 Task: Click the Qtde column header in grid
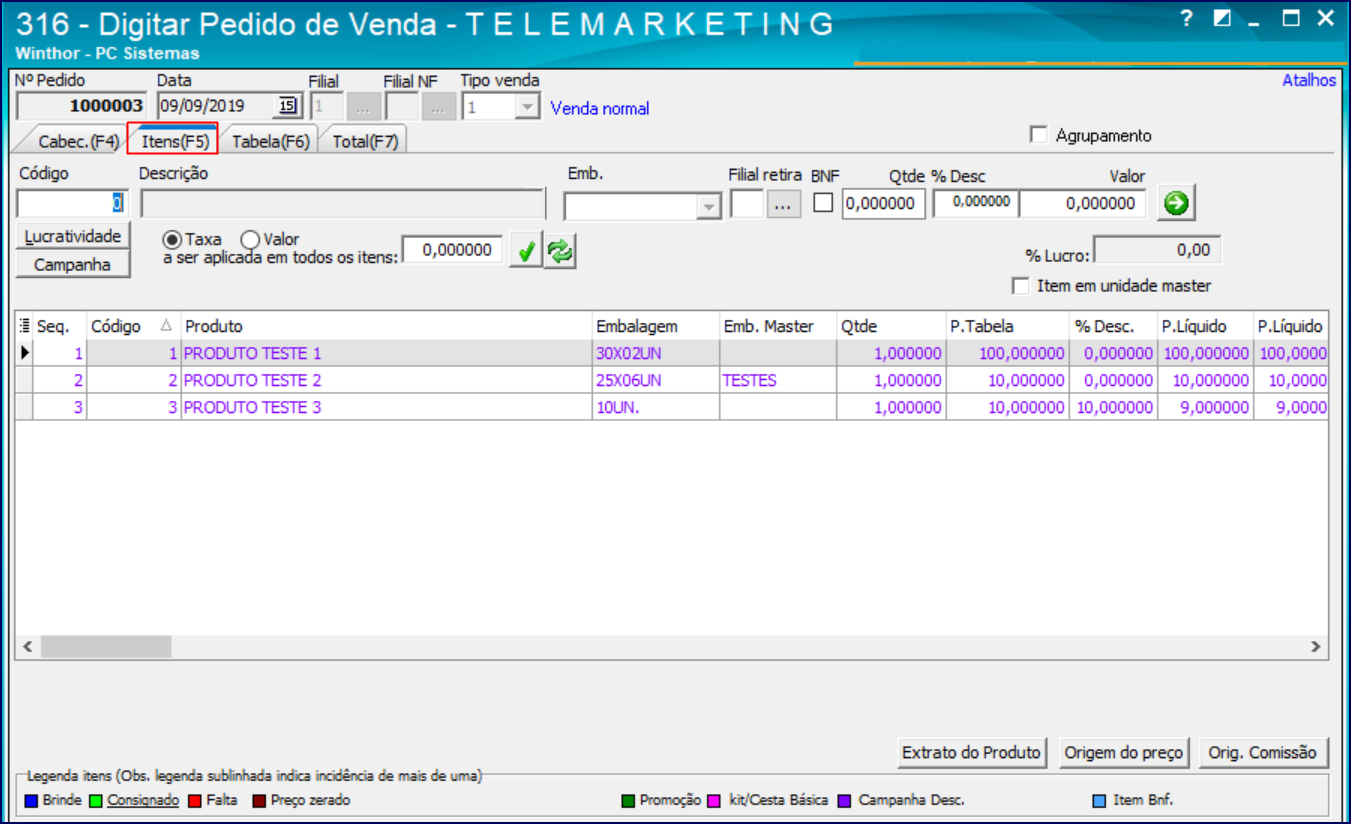coord(892,326)
